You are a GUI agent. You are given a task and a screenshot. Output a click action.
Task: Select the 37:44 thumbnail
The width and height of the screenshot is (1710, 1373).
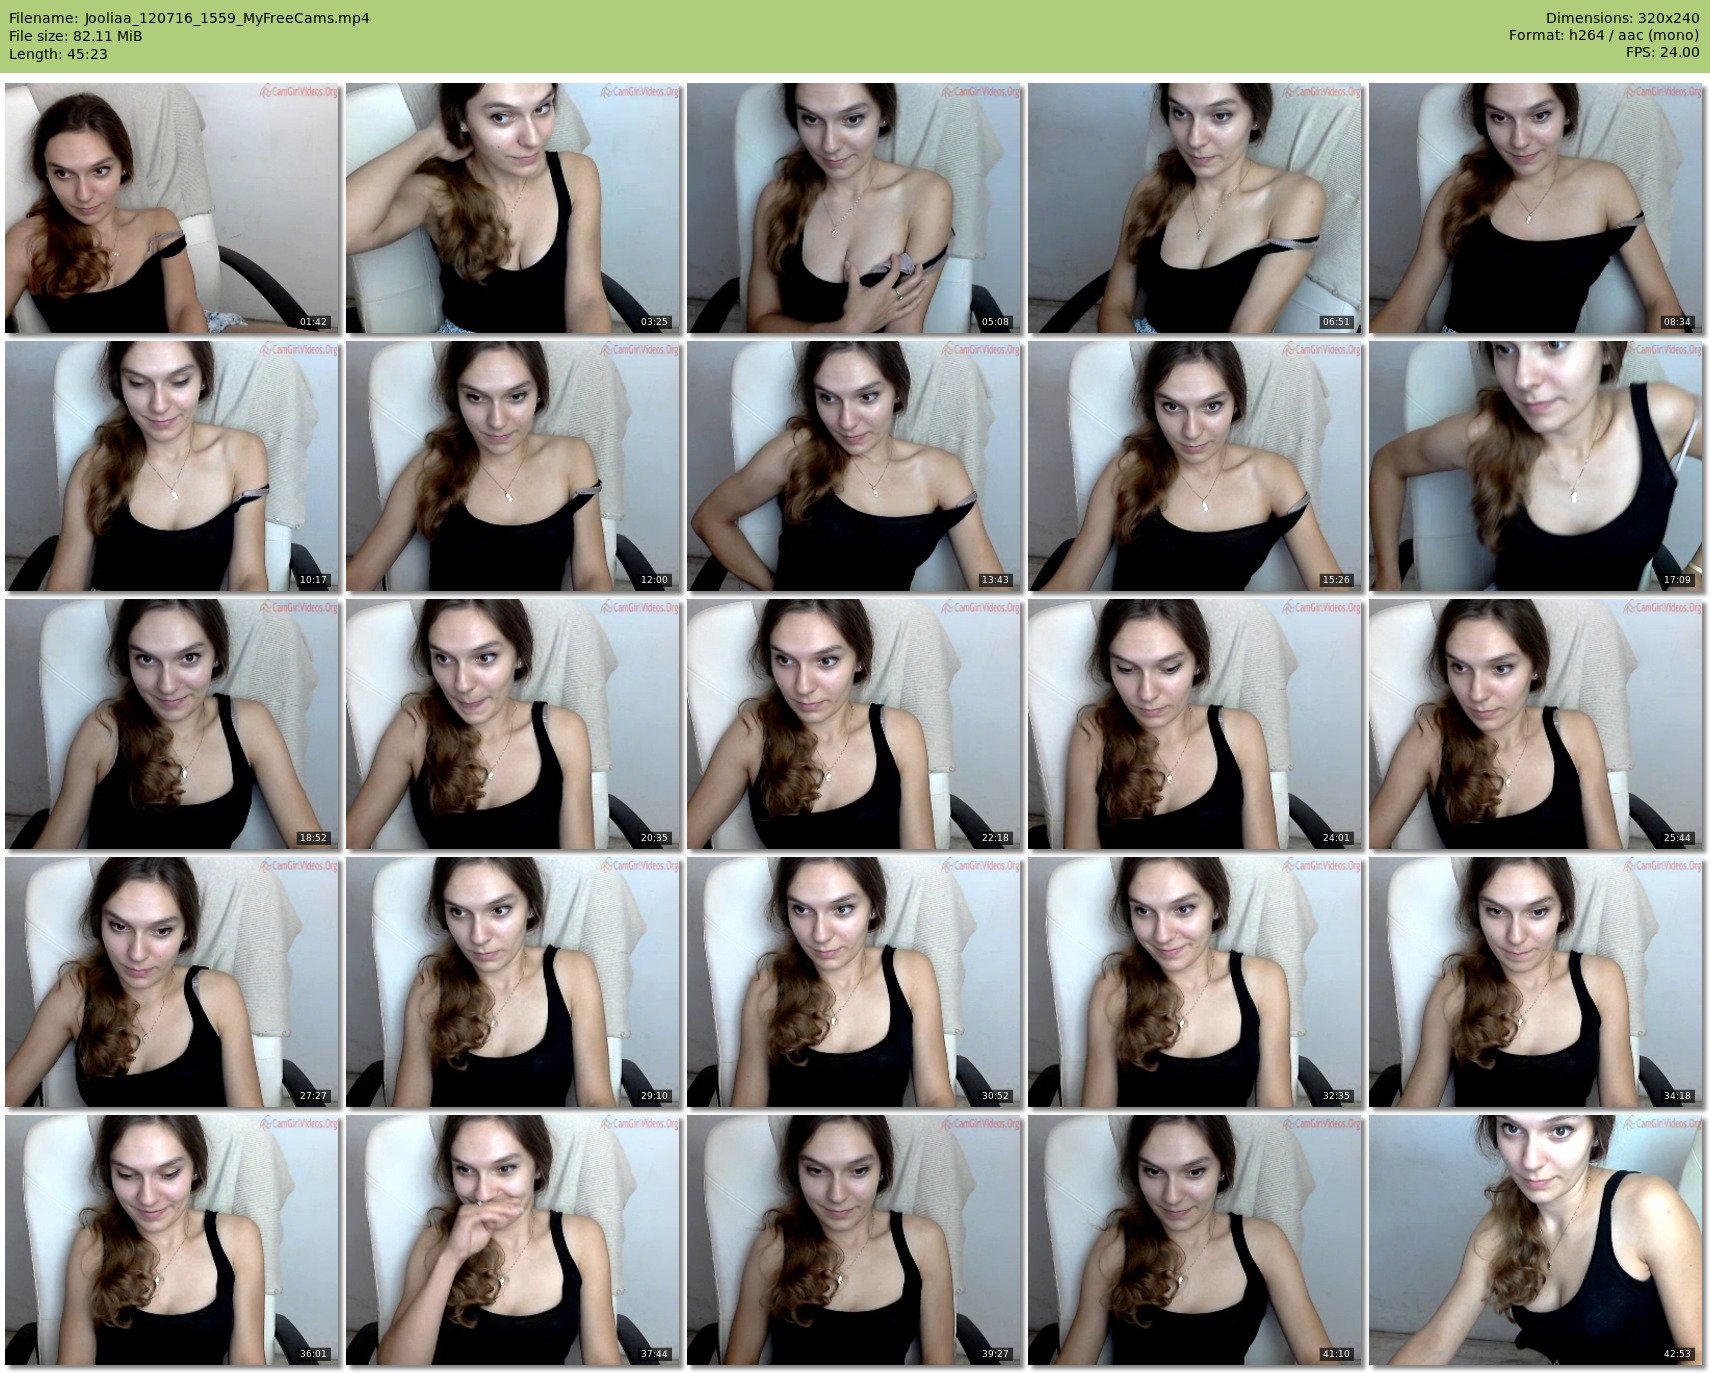coord(513,1240)
